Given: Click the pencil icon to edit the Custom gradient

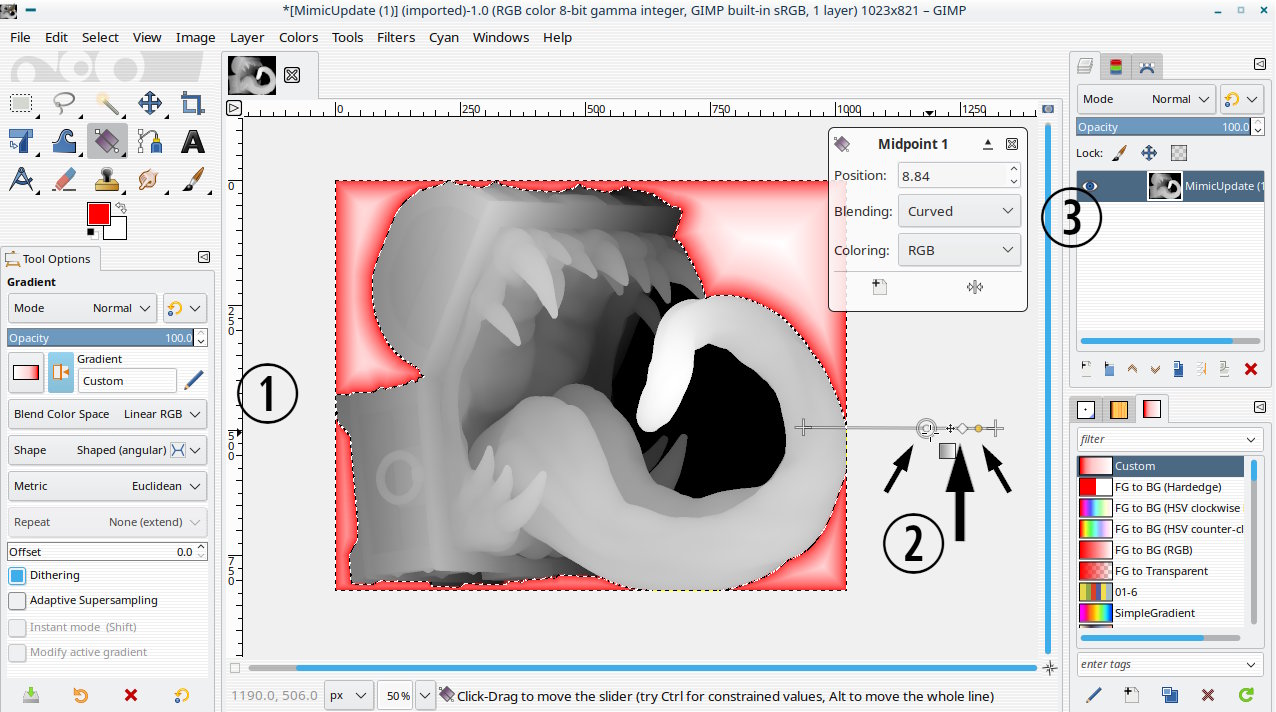Looking at the screenshot, I should [x=194, y=379].
